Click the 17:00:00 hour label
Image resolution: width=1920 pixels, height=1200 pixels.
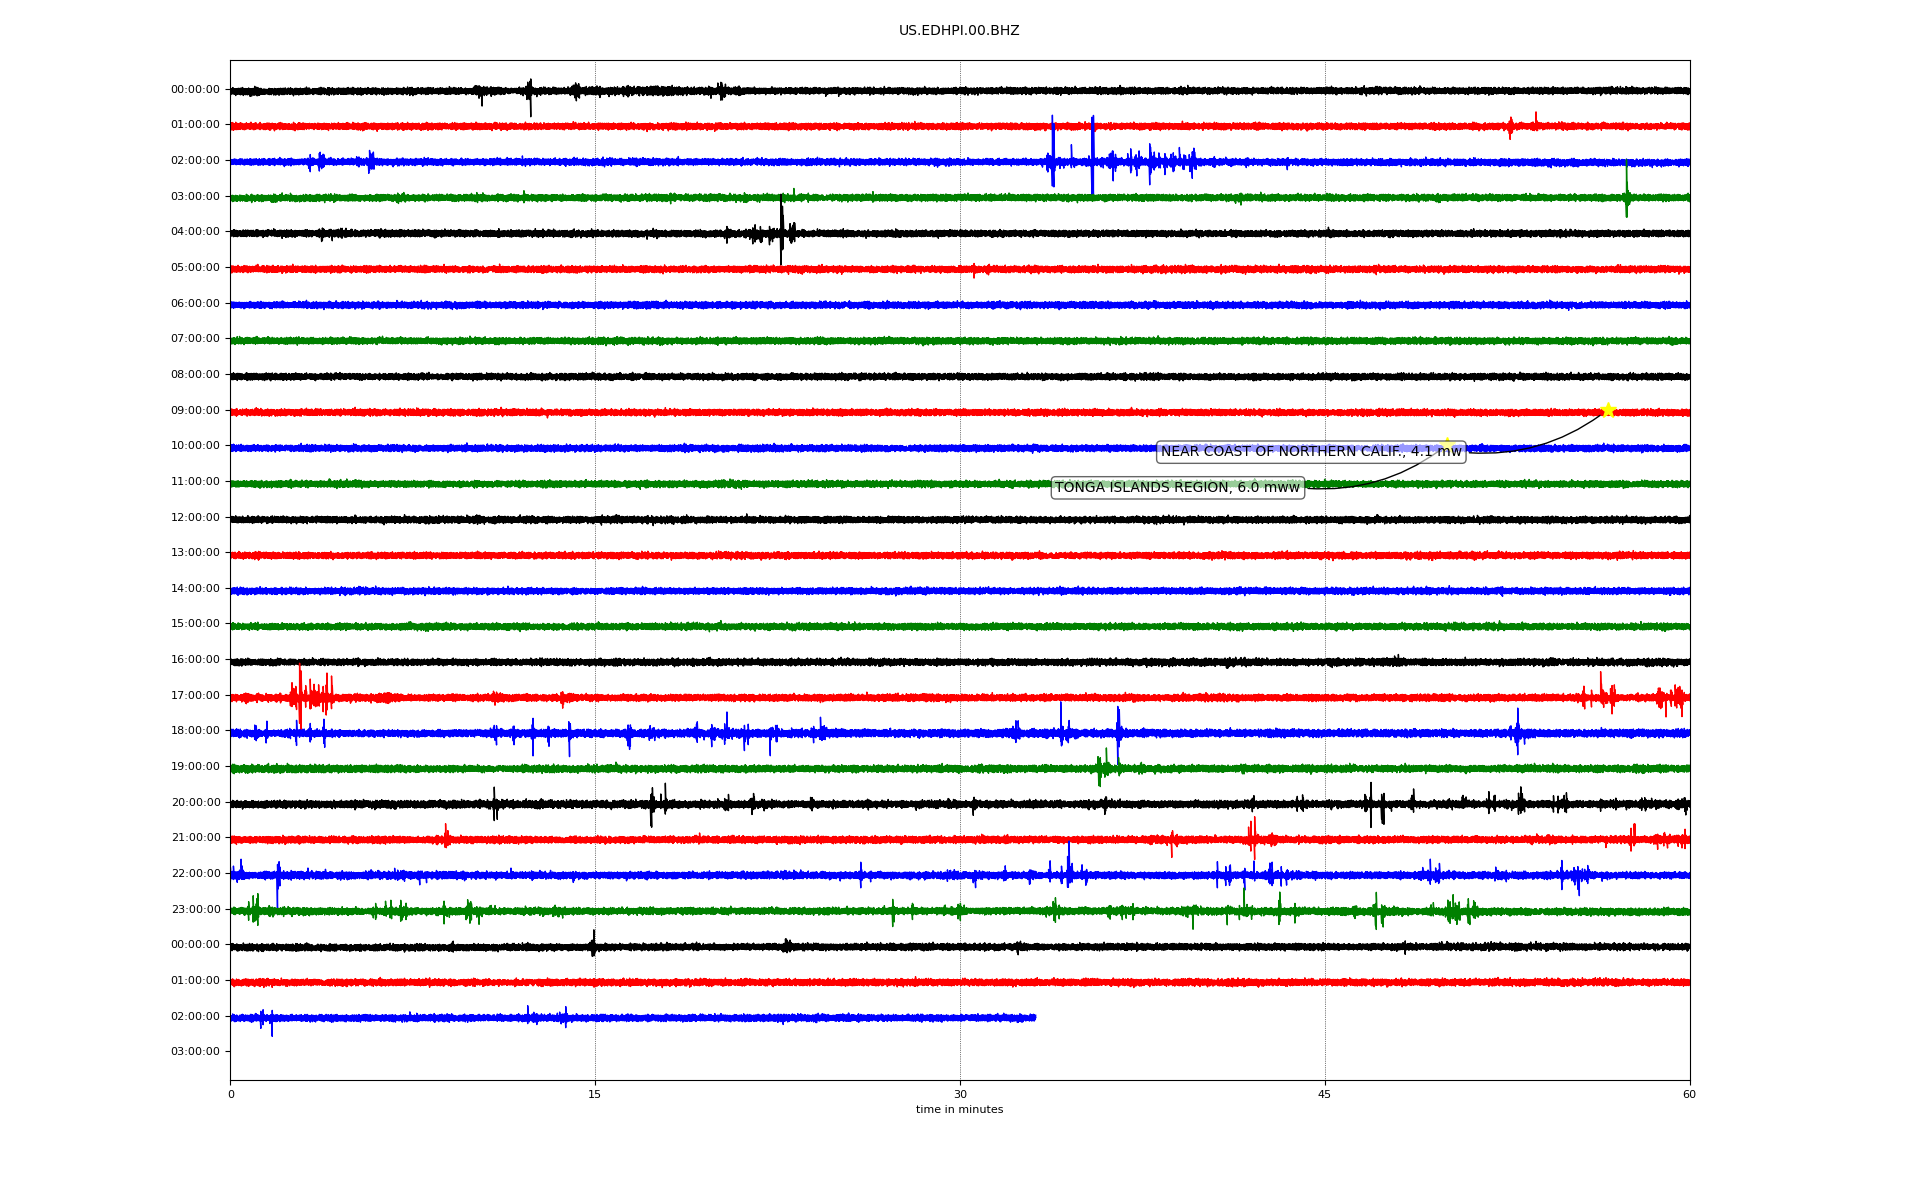pos(195,696)
